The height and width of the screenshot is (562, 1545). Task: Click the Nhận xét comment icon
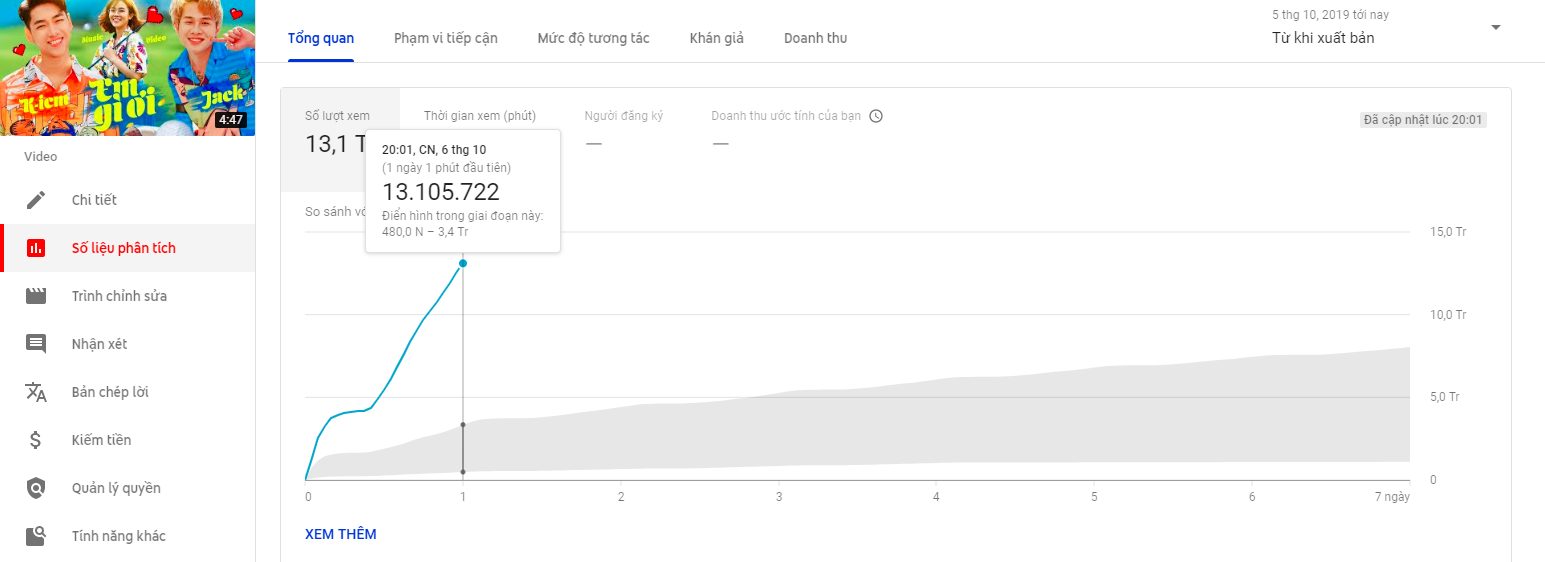click(x=36, y=344)
